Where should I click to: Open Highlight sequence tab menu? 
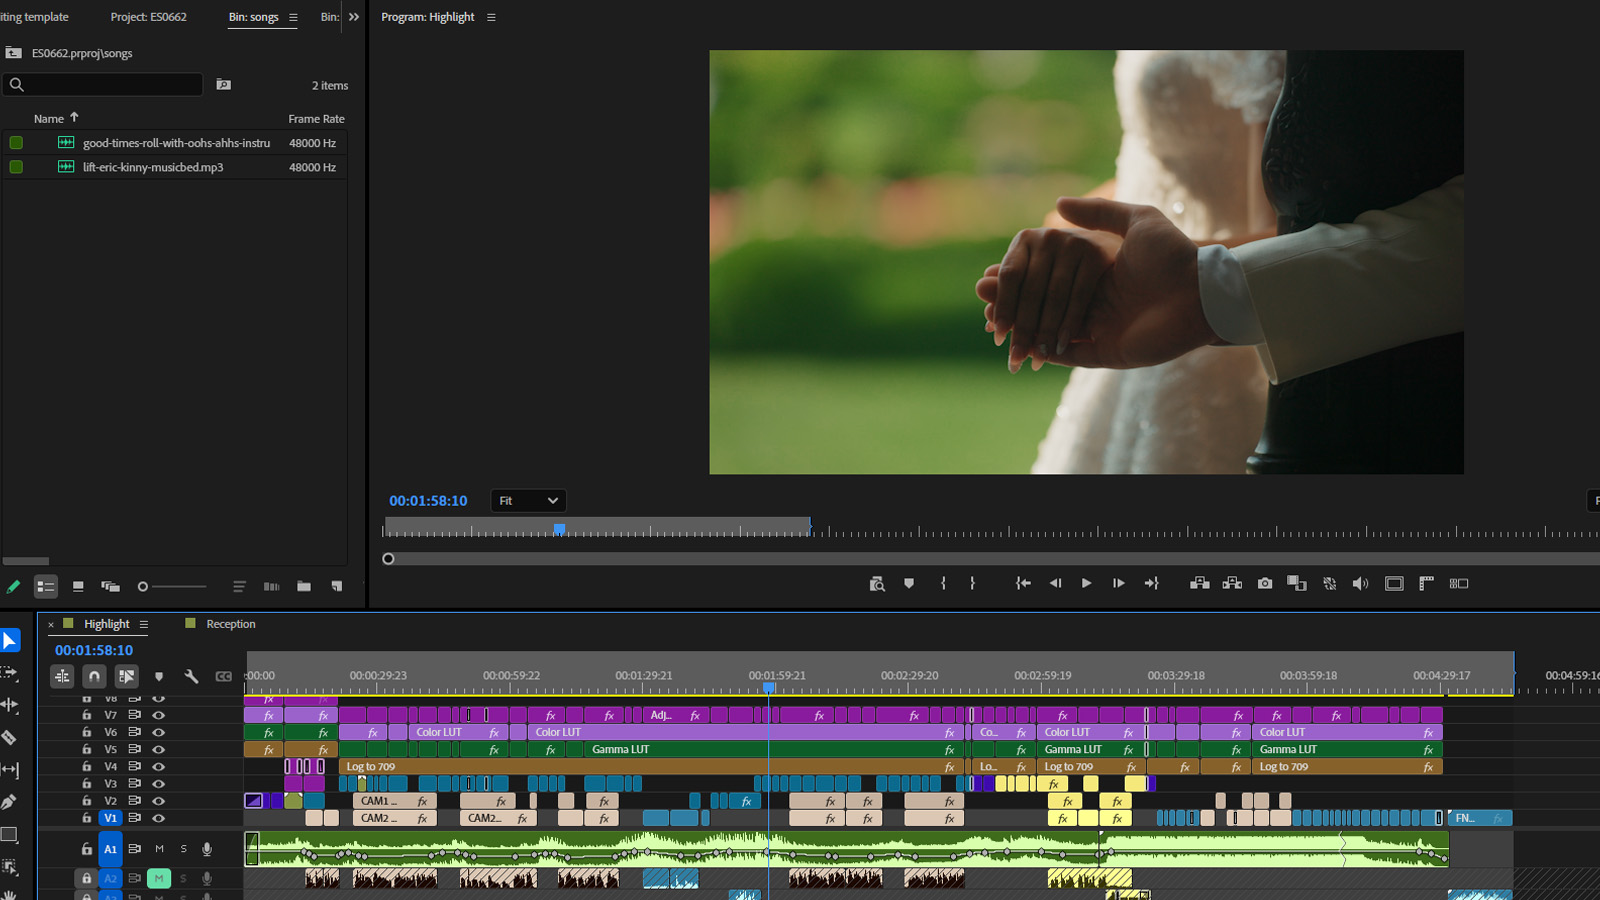pos(144,624)
